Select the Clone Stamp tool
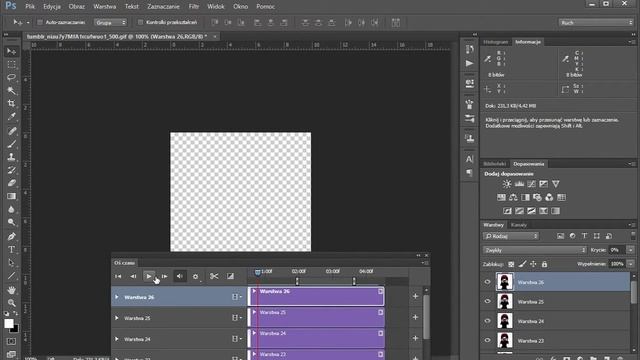 click(11, 157)
